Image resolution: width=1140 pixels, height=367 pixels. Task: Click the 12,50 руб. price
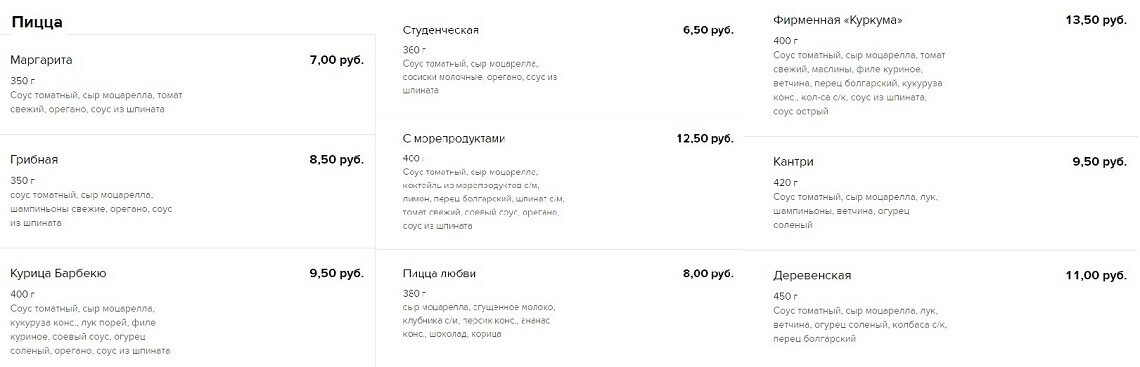click(705, 138)
